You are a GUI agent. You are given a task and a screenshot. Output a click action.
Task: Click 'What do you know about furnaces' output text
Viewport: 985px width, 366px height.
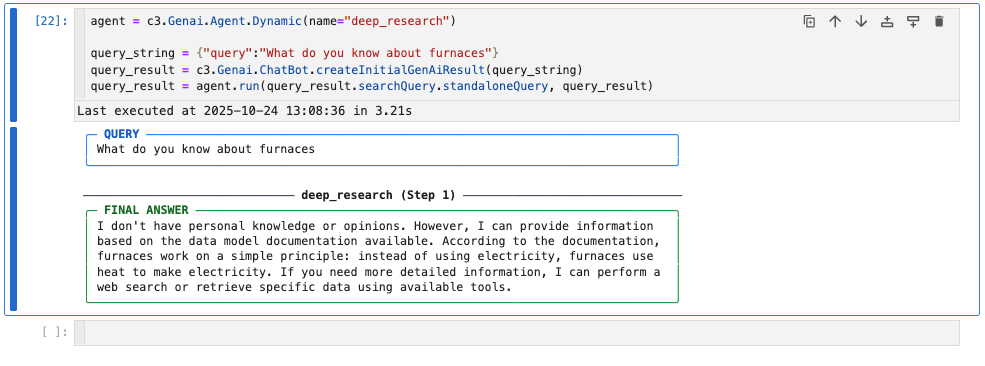click(205, 149)
